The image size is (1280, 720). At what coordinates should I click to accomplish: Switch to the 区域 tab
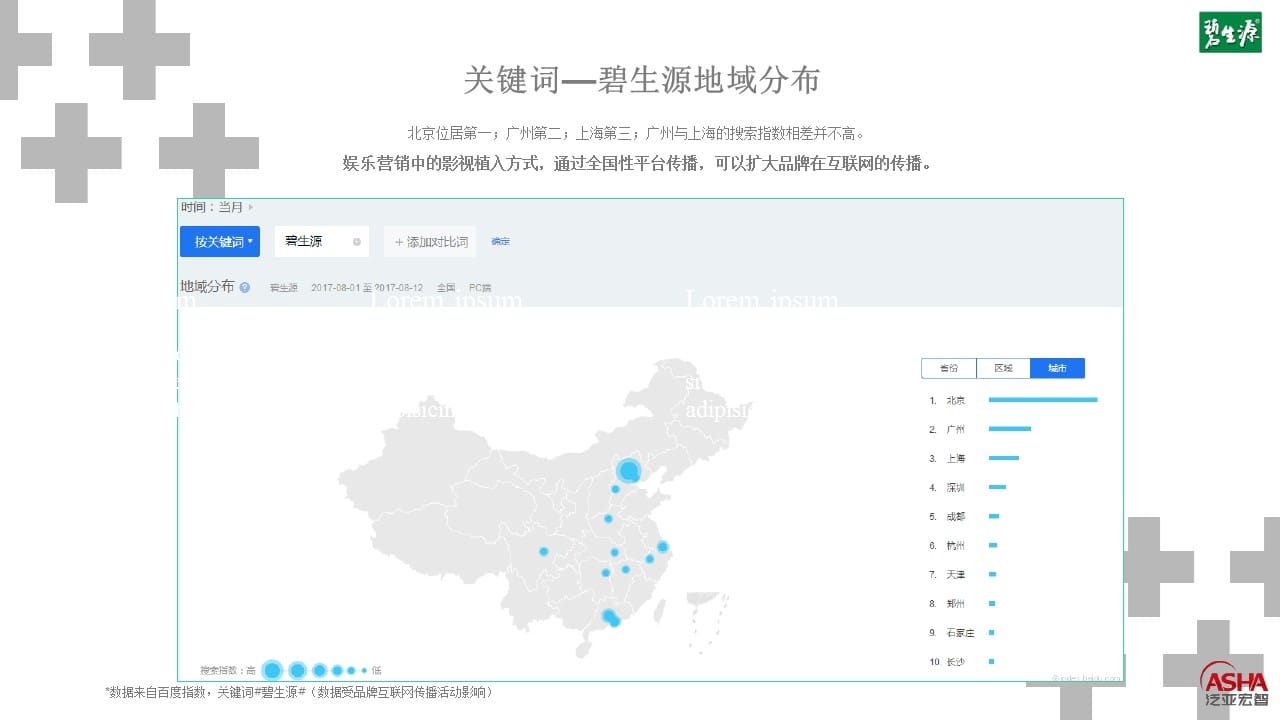[x=1003, y=368]
